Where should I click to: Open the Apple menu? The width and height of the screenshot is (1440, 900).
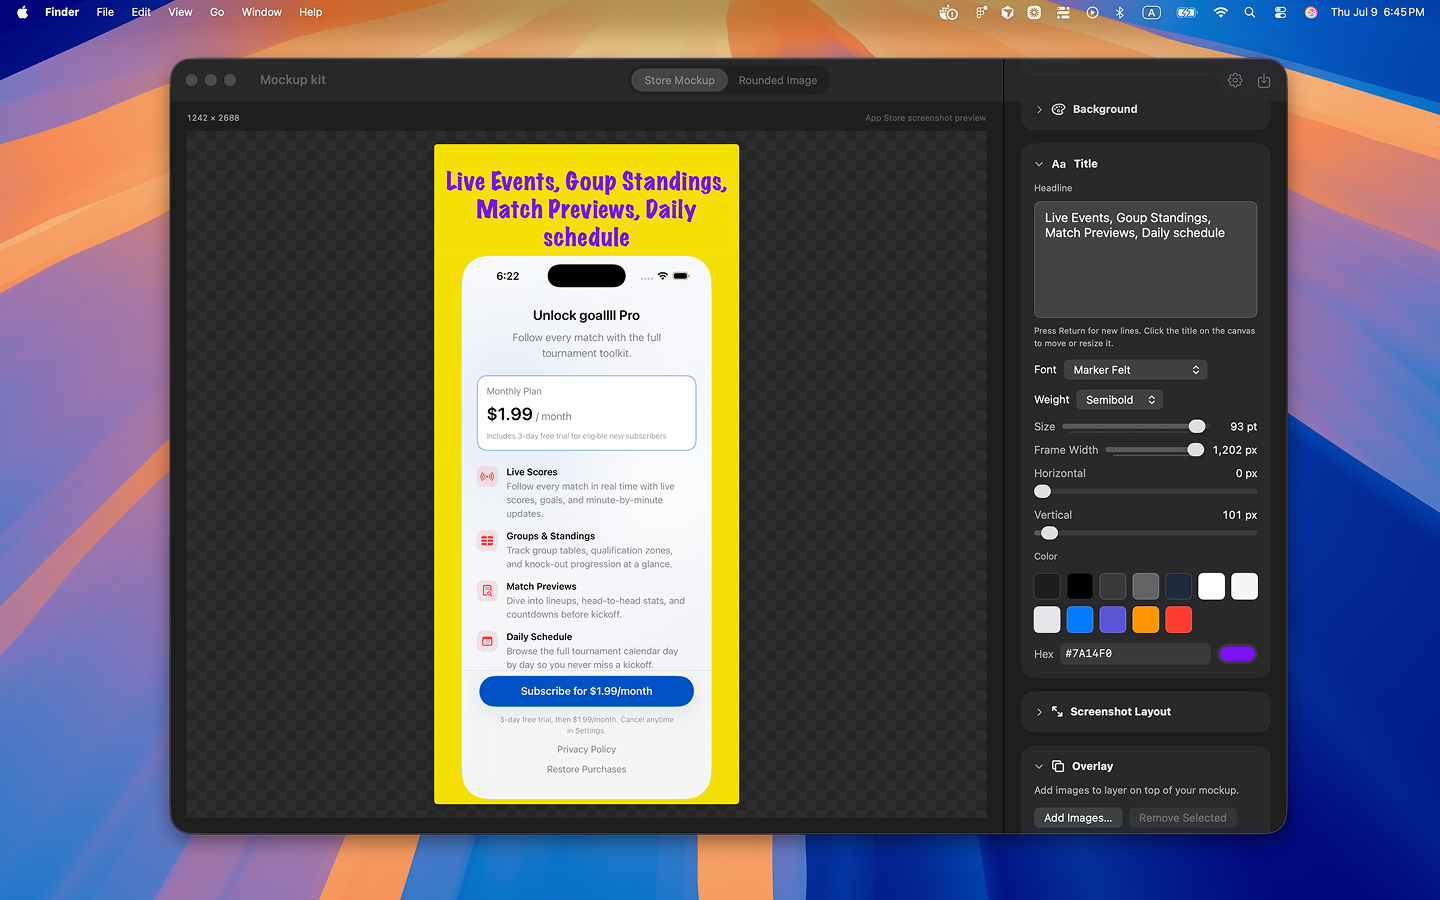pos(22,12)
